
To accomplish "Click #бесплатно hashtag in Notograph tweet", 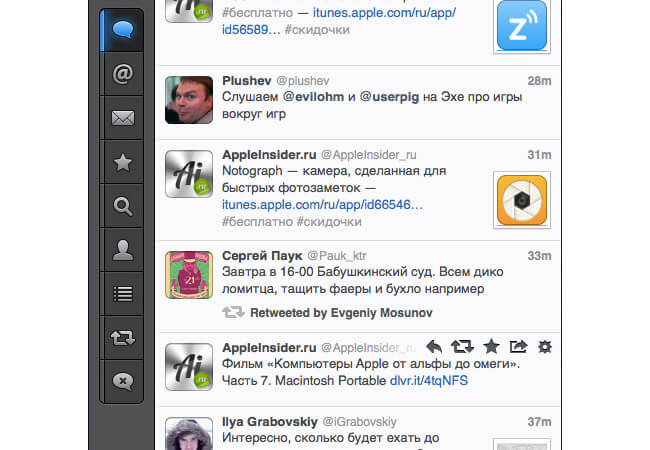I will 257,222.
